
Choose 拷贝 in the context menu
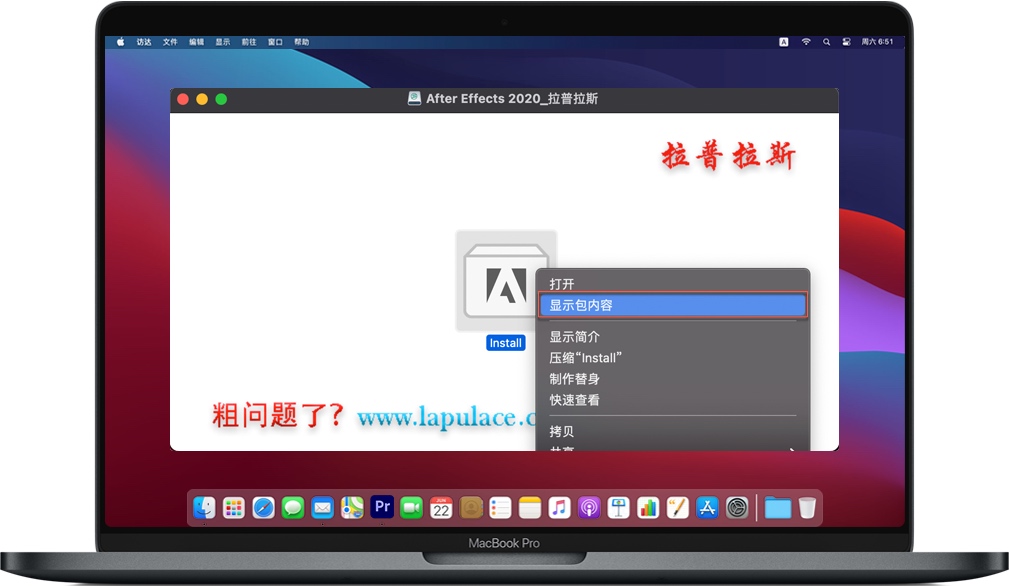click(x=672, y=431)
